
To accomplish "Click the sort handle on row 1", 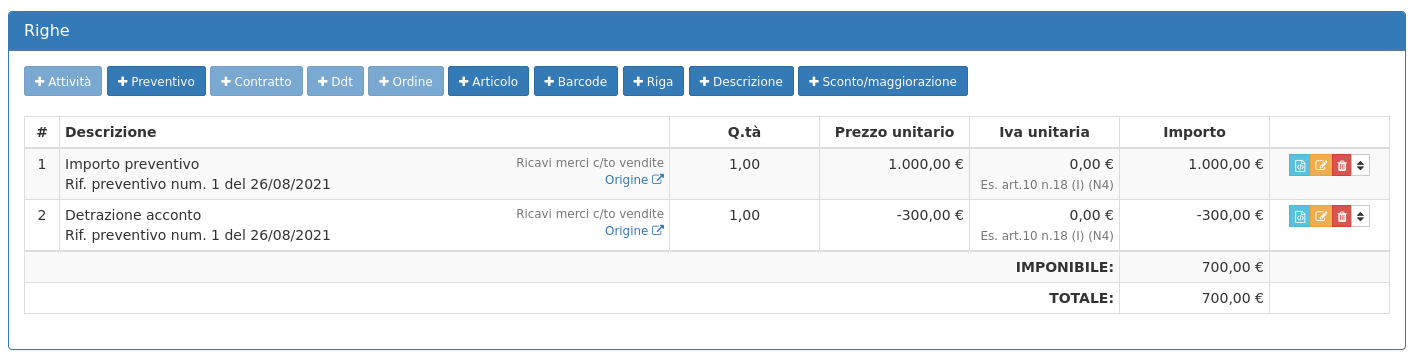I will coord(1360,165).
